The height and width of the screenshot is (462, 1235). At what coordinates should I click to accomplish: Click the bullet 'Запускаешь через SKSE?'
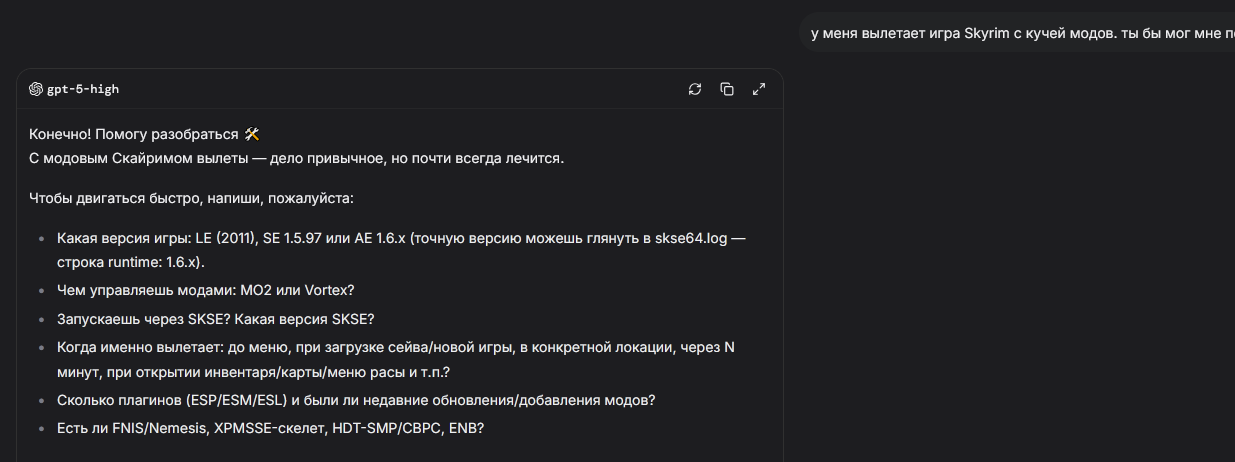[x=216, y=319]
